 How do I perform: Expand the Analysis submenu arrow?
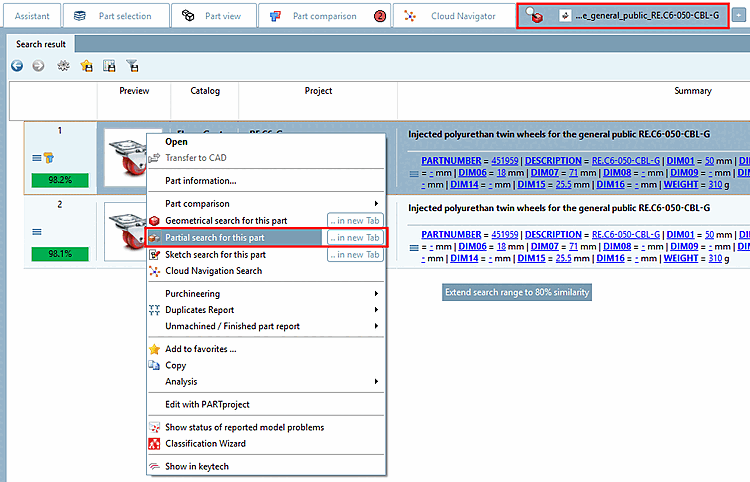(376, 382)
